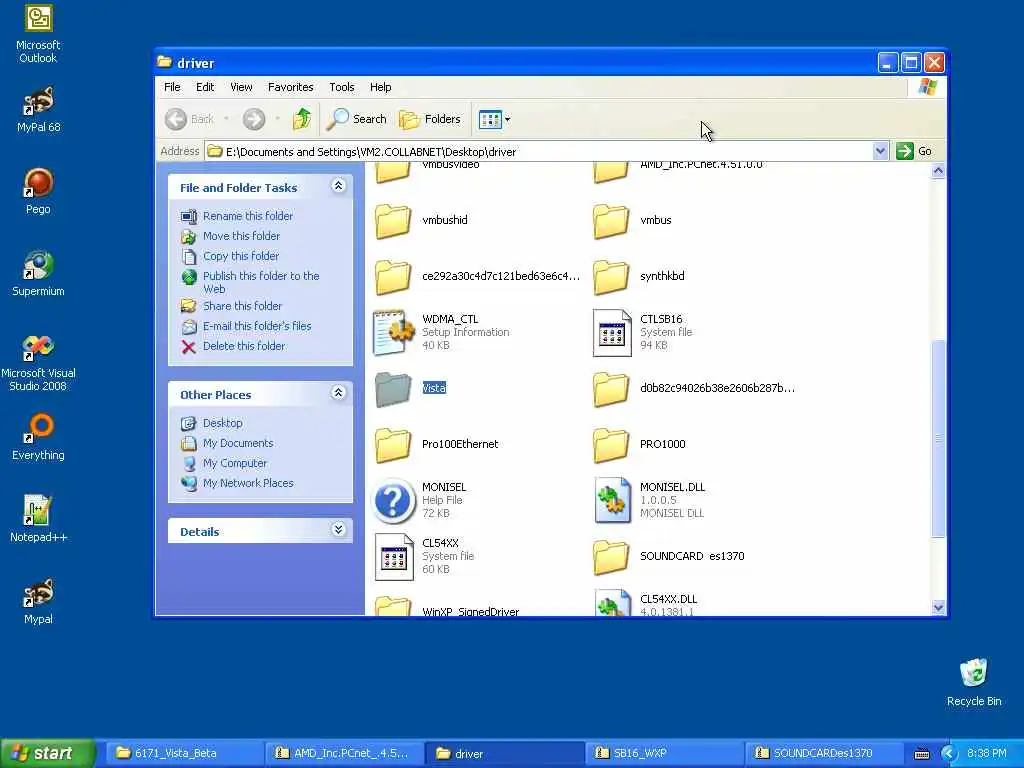Viewport: 1024px width, 768px height.
Task: Click Delete this folder link
Action: tap(244, 347)
